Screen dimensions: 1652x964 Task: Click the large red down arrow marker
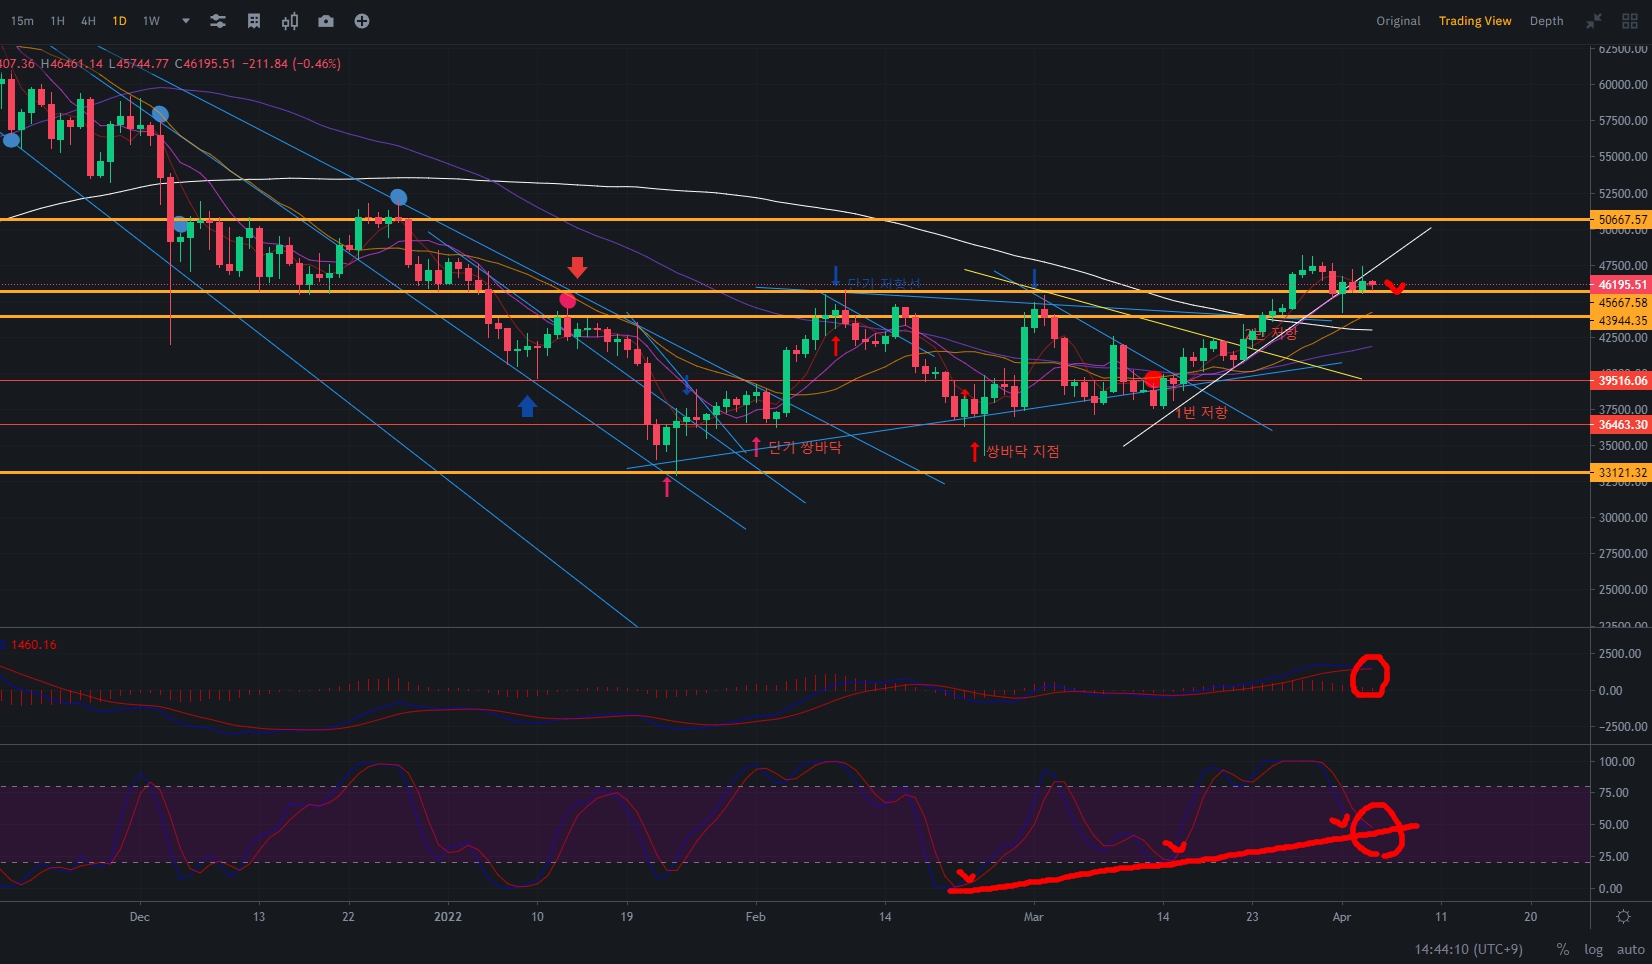point(577,267)
